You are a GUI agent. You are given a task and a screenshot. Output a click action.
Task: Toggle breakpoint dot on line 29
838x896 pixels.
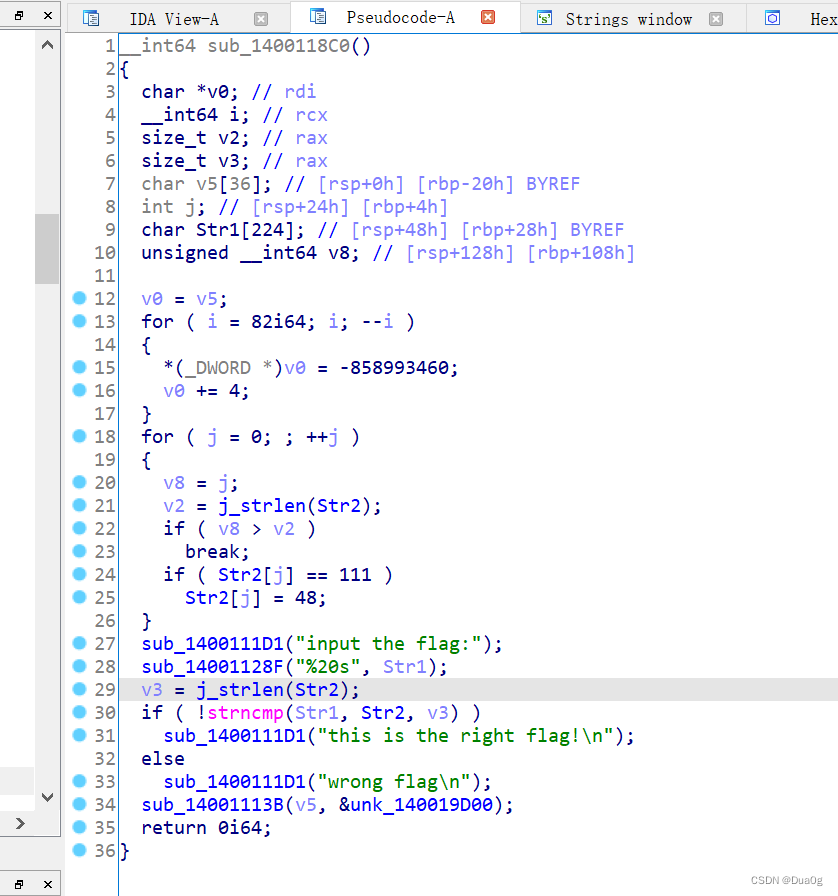click(79, 689)
